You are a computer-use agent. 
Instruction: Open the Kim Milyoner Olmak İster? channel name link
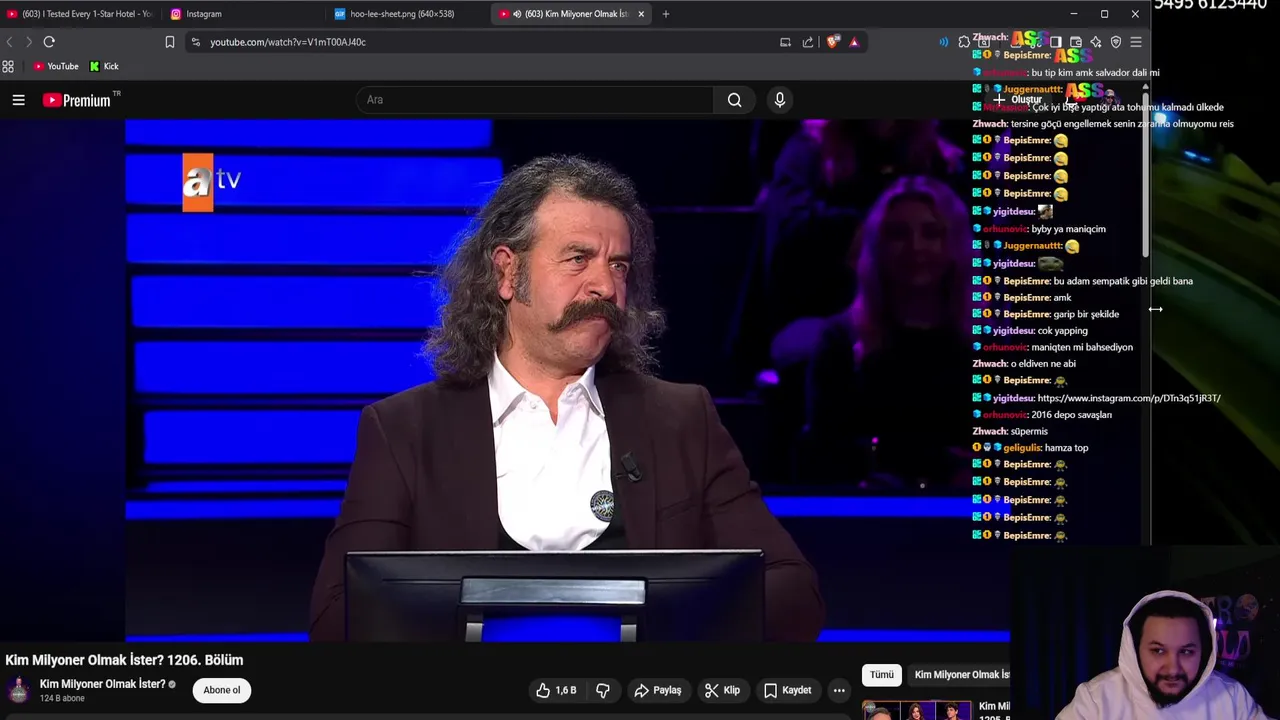click(102, 684)
